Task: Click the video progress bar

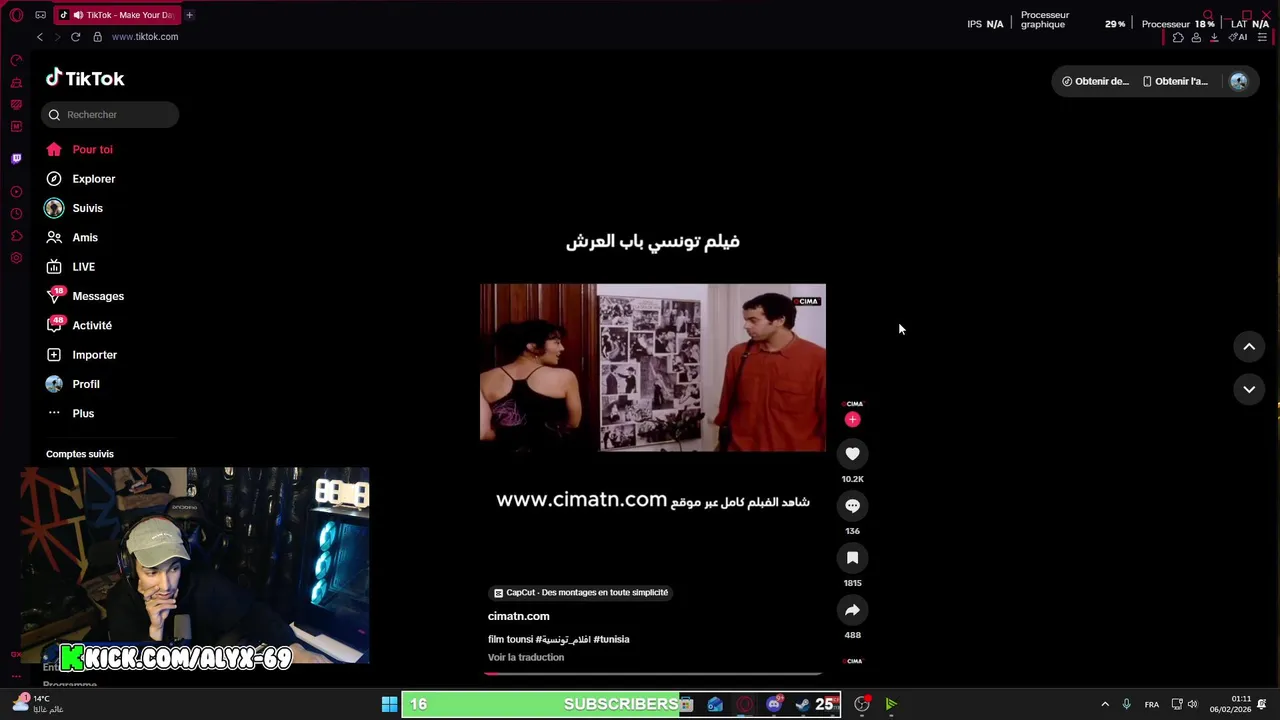Action: click(x=653, y=673)
